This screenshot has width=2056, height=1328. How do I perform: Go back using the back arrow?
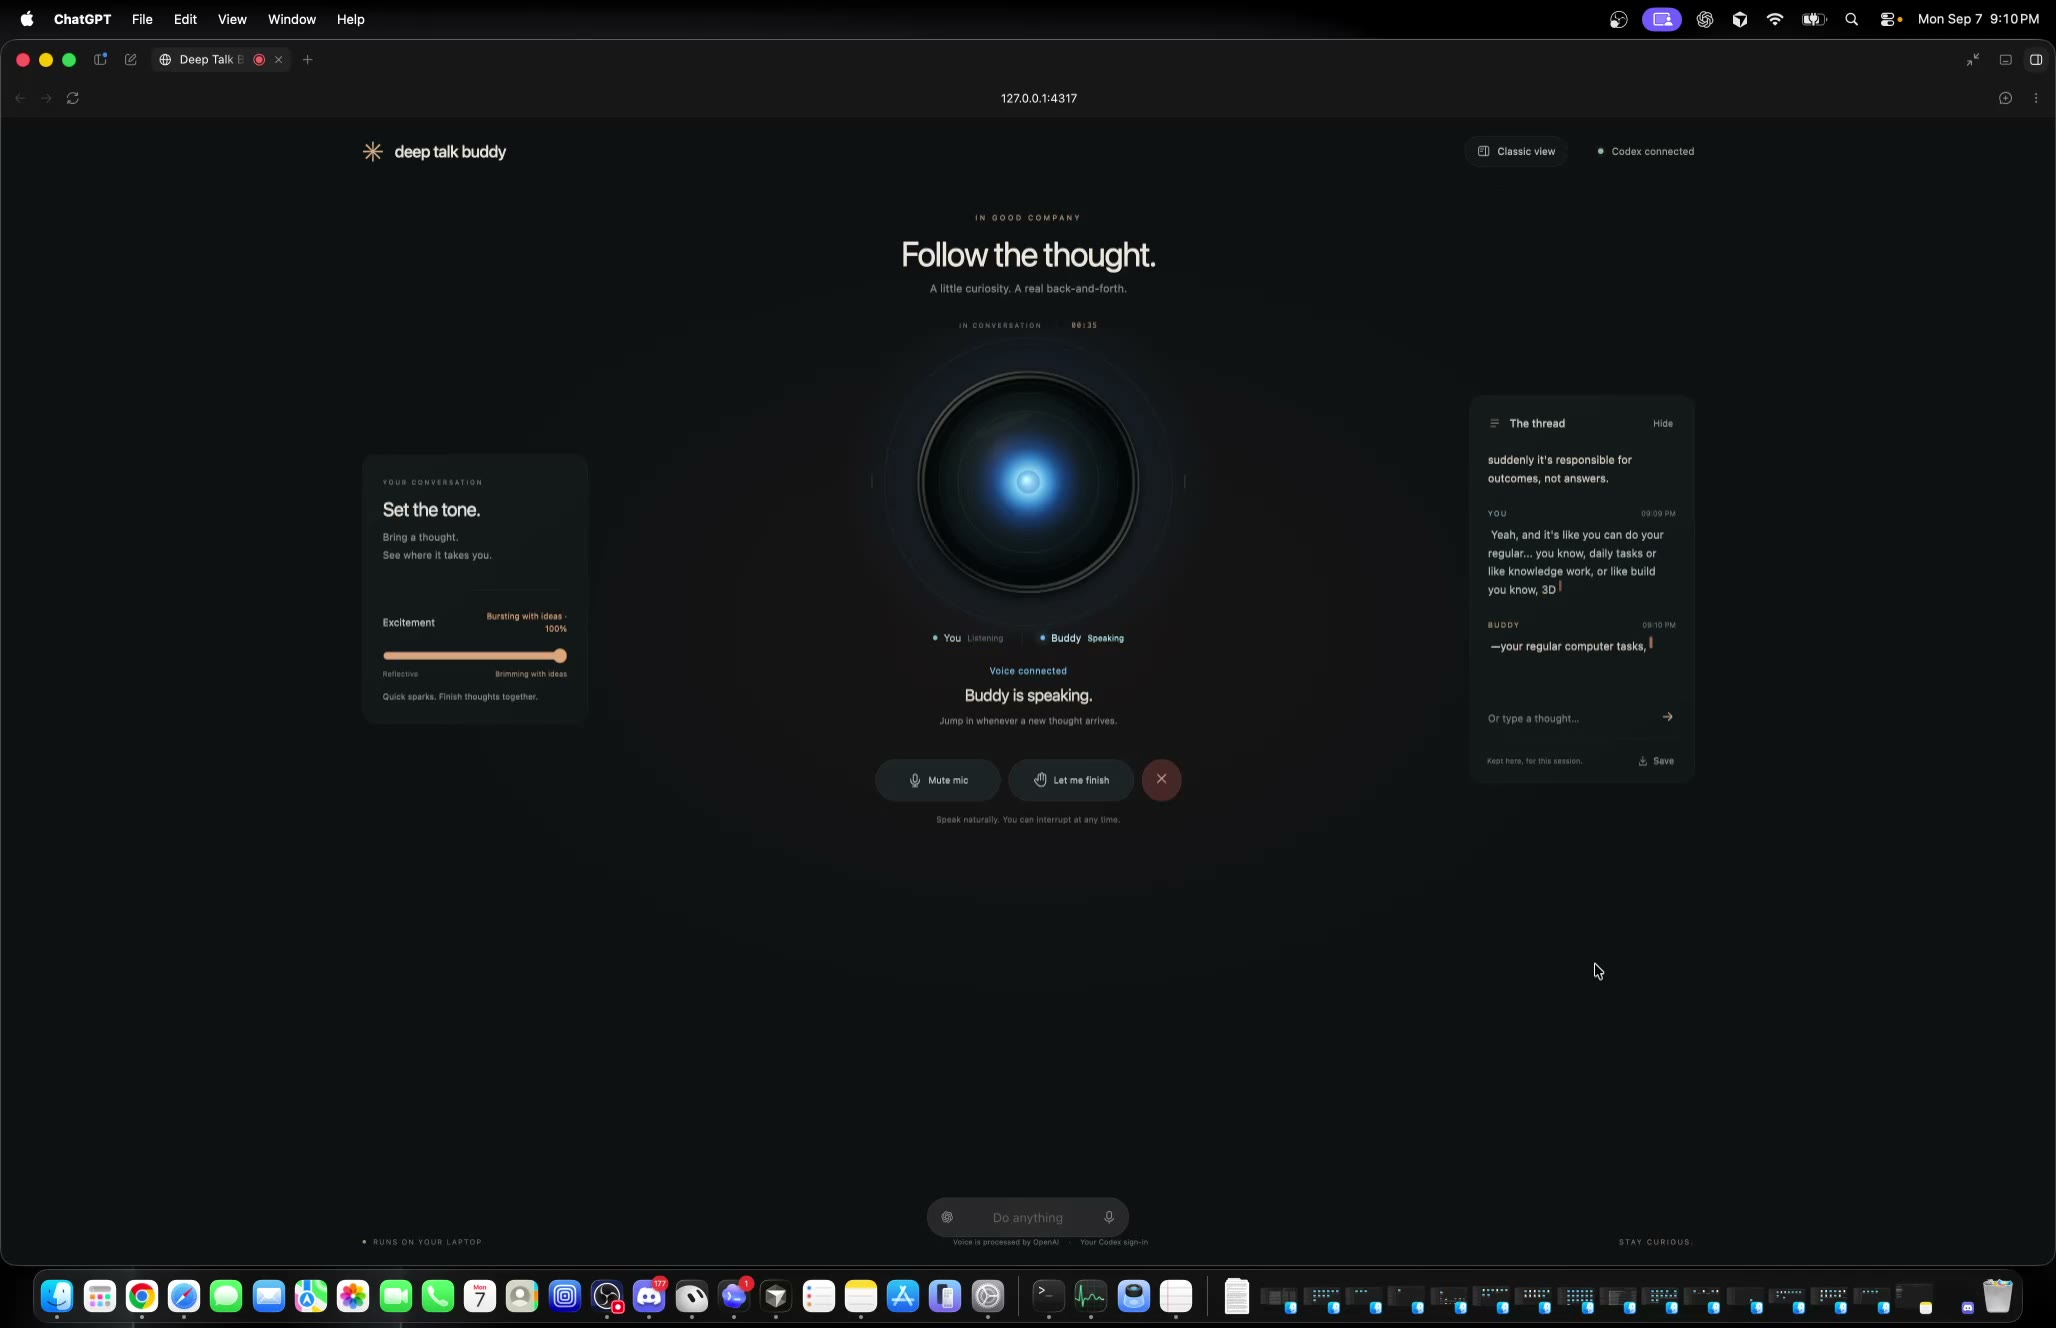coord(20,98)
